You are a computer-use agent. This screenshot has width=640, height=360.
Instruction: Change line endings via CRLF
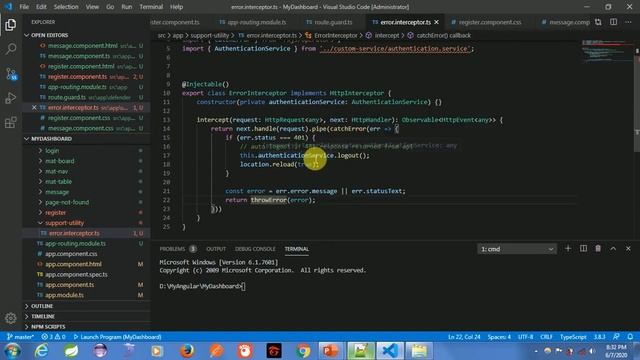(x=546, y=337)
